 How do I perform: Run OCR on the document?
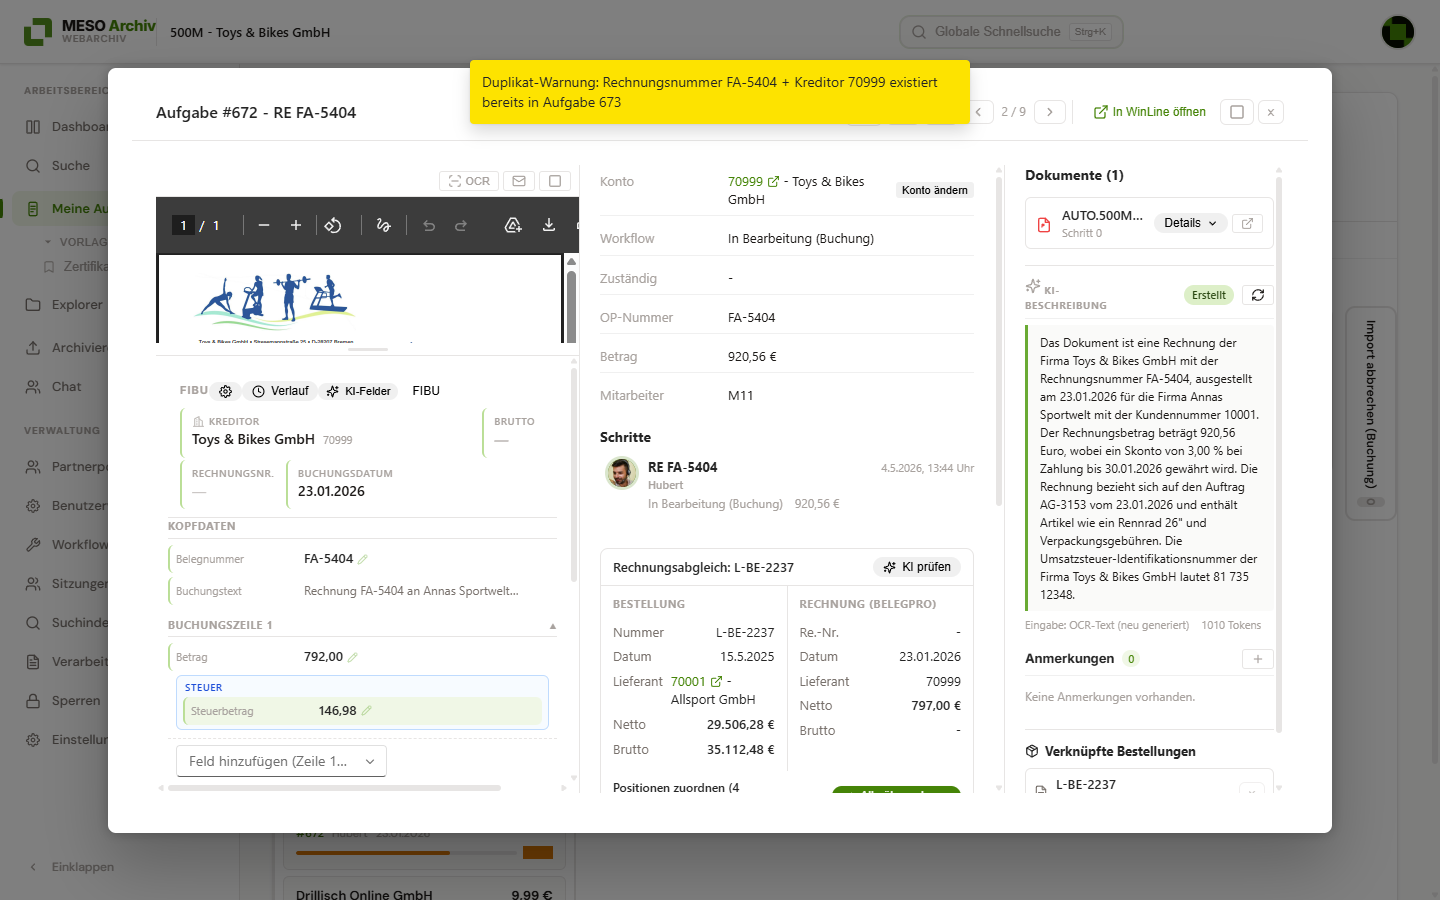click(x=468, y=181)
